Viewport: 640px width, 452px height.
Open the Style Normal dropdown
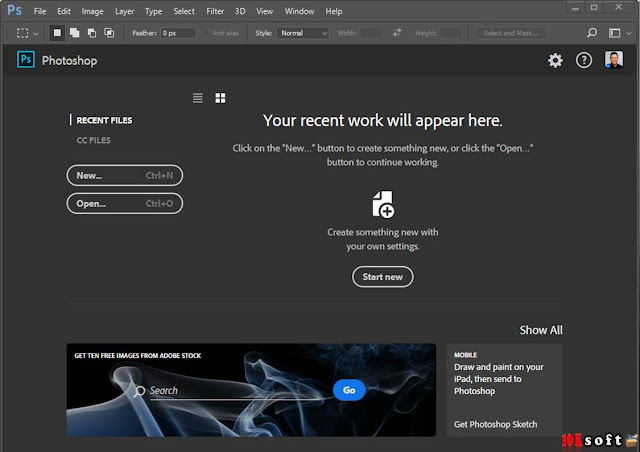point(303,33)
